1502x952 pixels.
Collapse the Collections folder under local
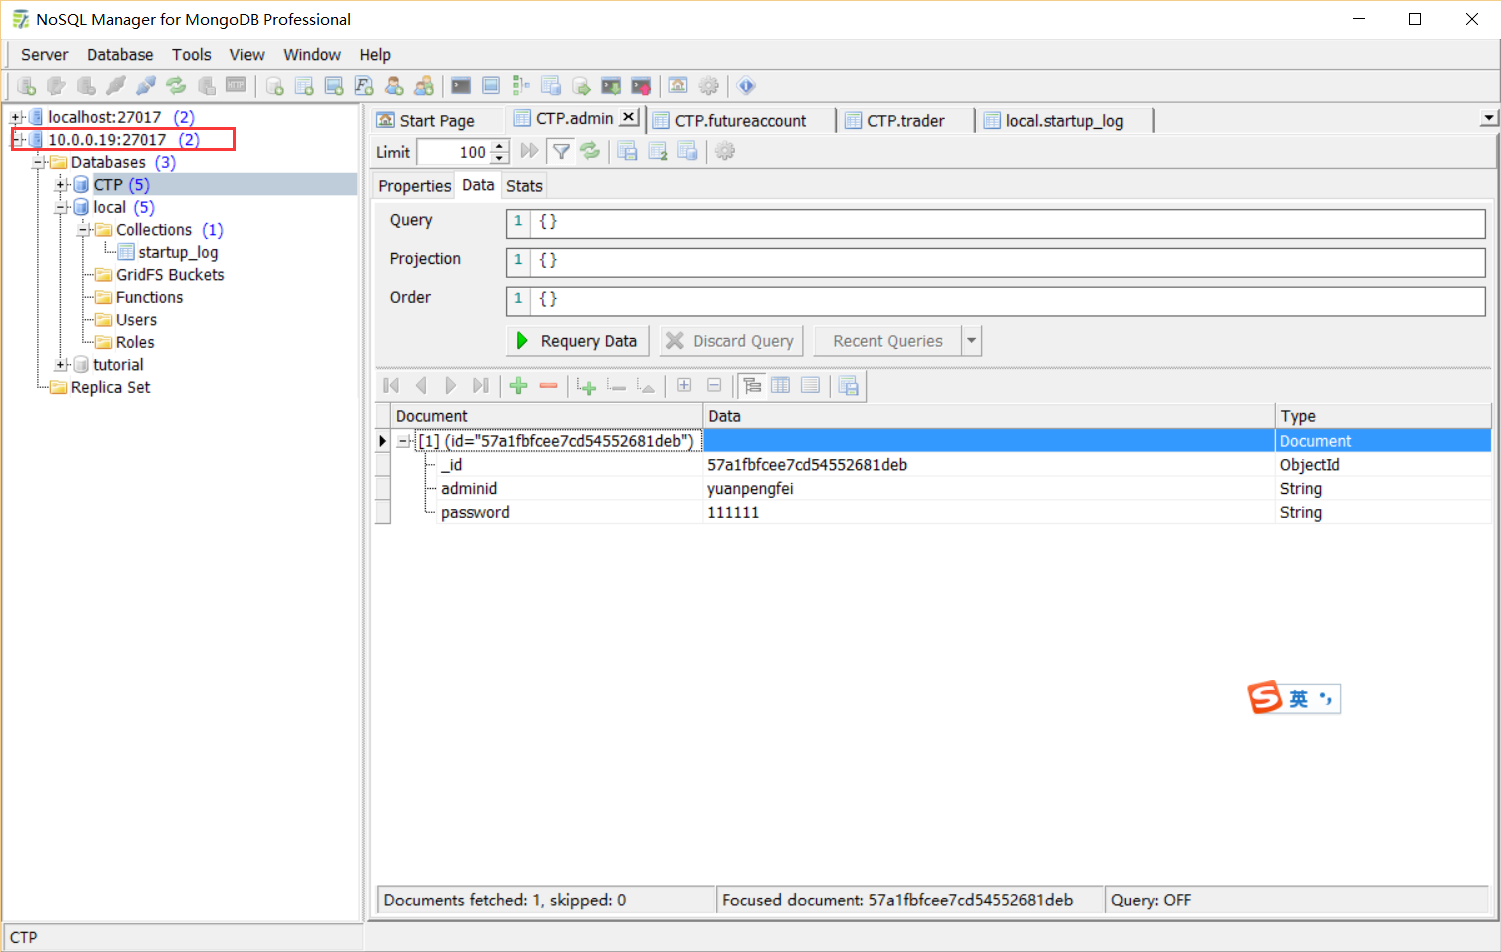[84, 230]
